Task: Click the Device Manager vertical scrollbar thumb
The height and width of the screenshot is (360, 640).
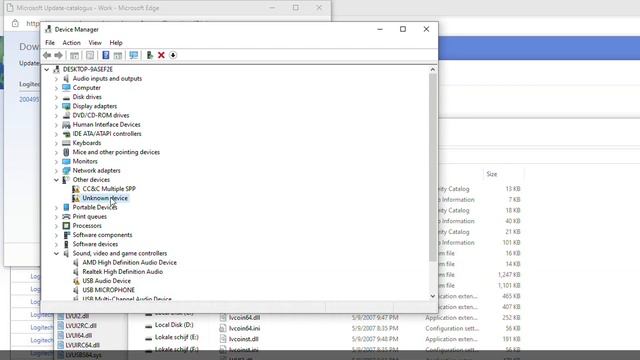Action: (433, 167)
